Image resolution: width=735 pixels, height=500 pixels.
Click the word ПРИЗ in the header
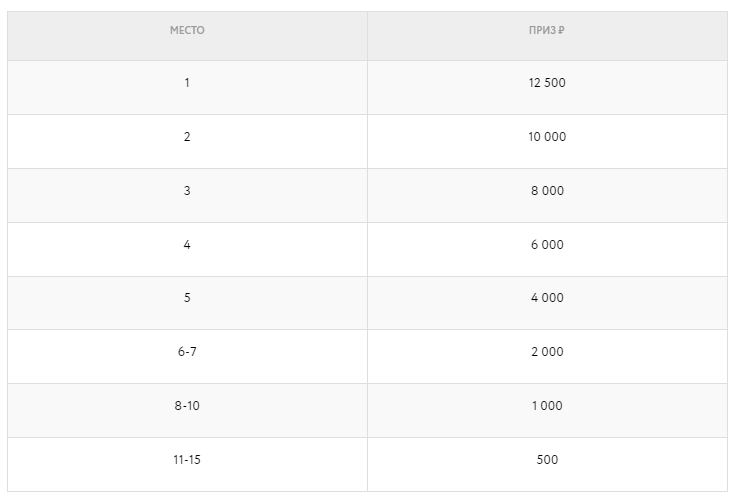point(542,30)
